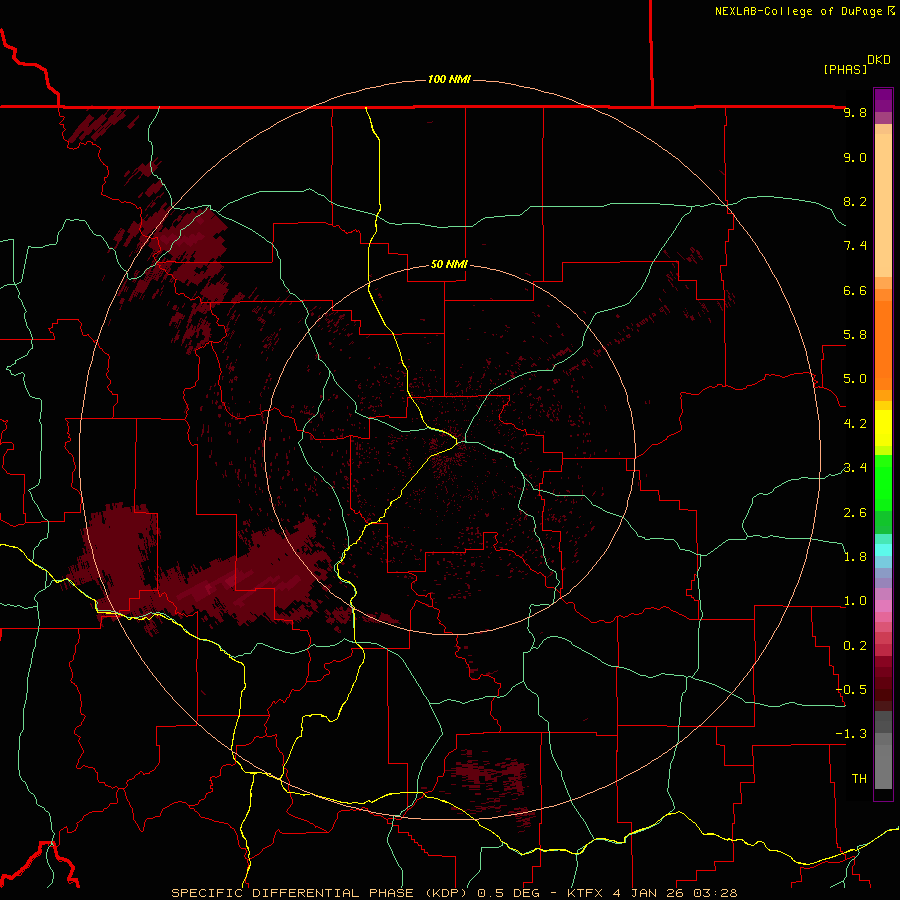The image size is (900, 900).
Task: Click the 5.0 value on the scale
Action: (855, 379)
